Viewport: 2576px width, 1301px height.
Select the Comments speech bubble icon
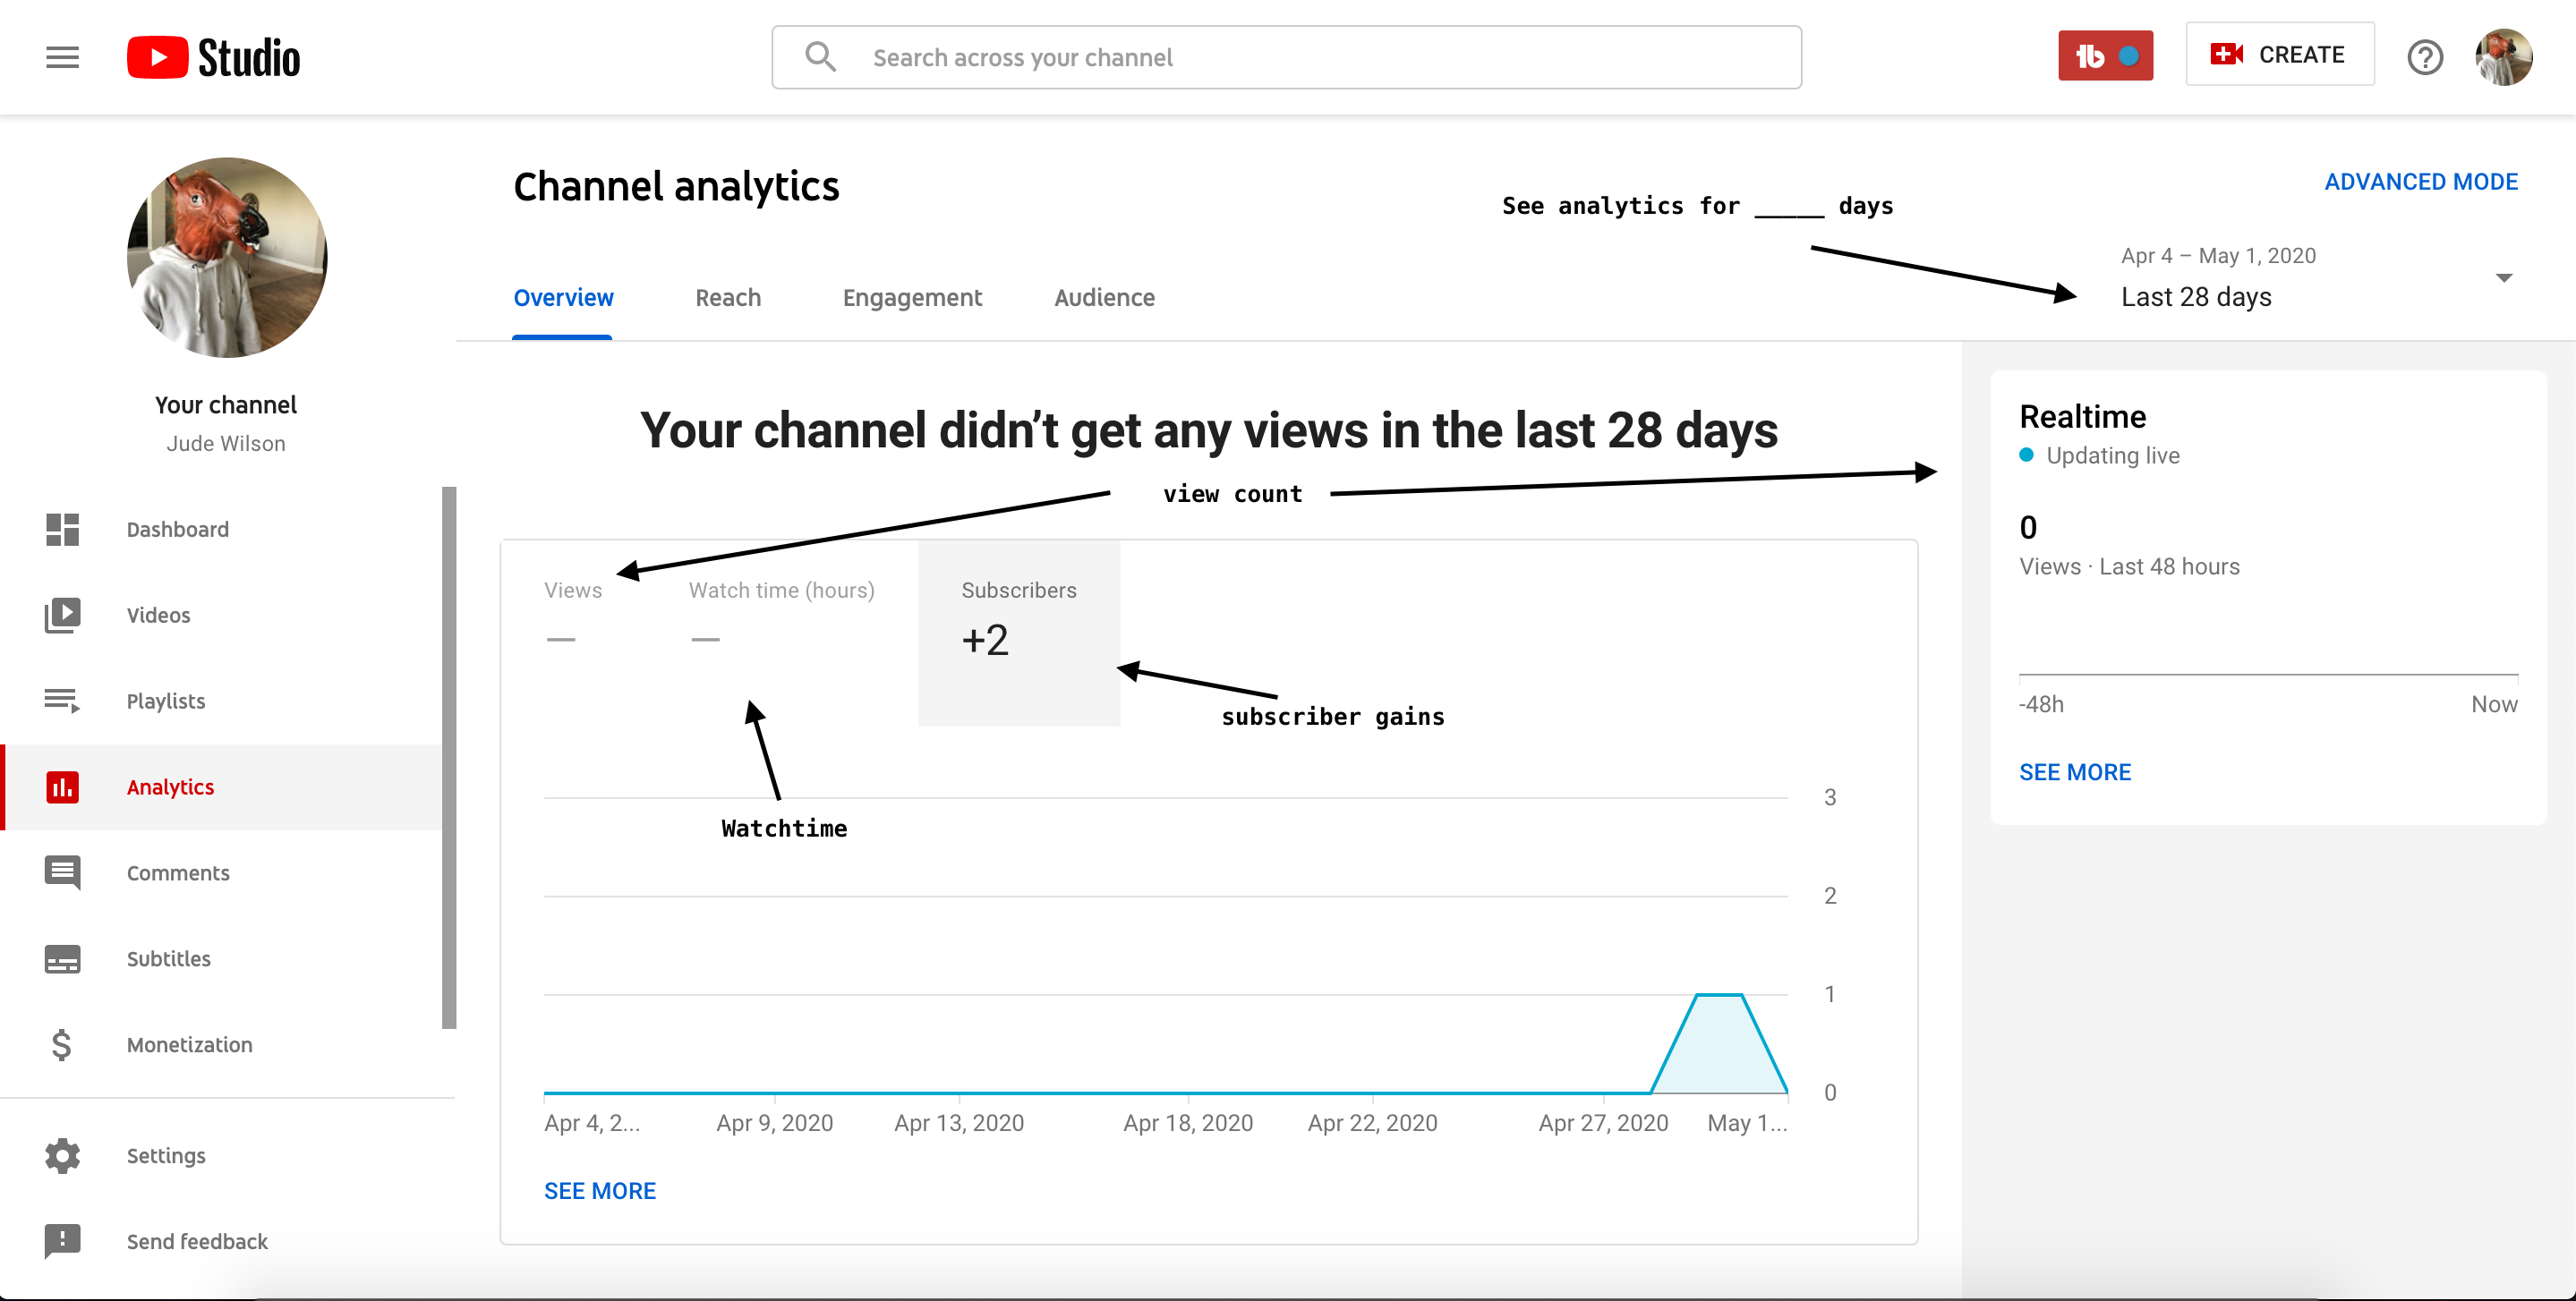(62, 872)
